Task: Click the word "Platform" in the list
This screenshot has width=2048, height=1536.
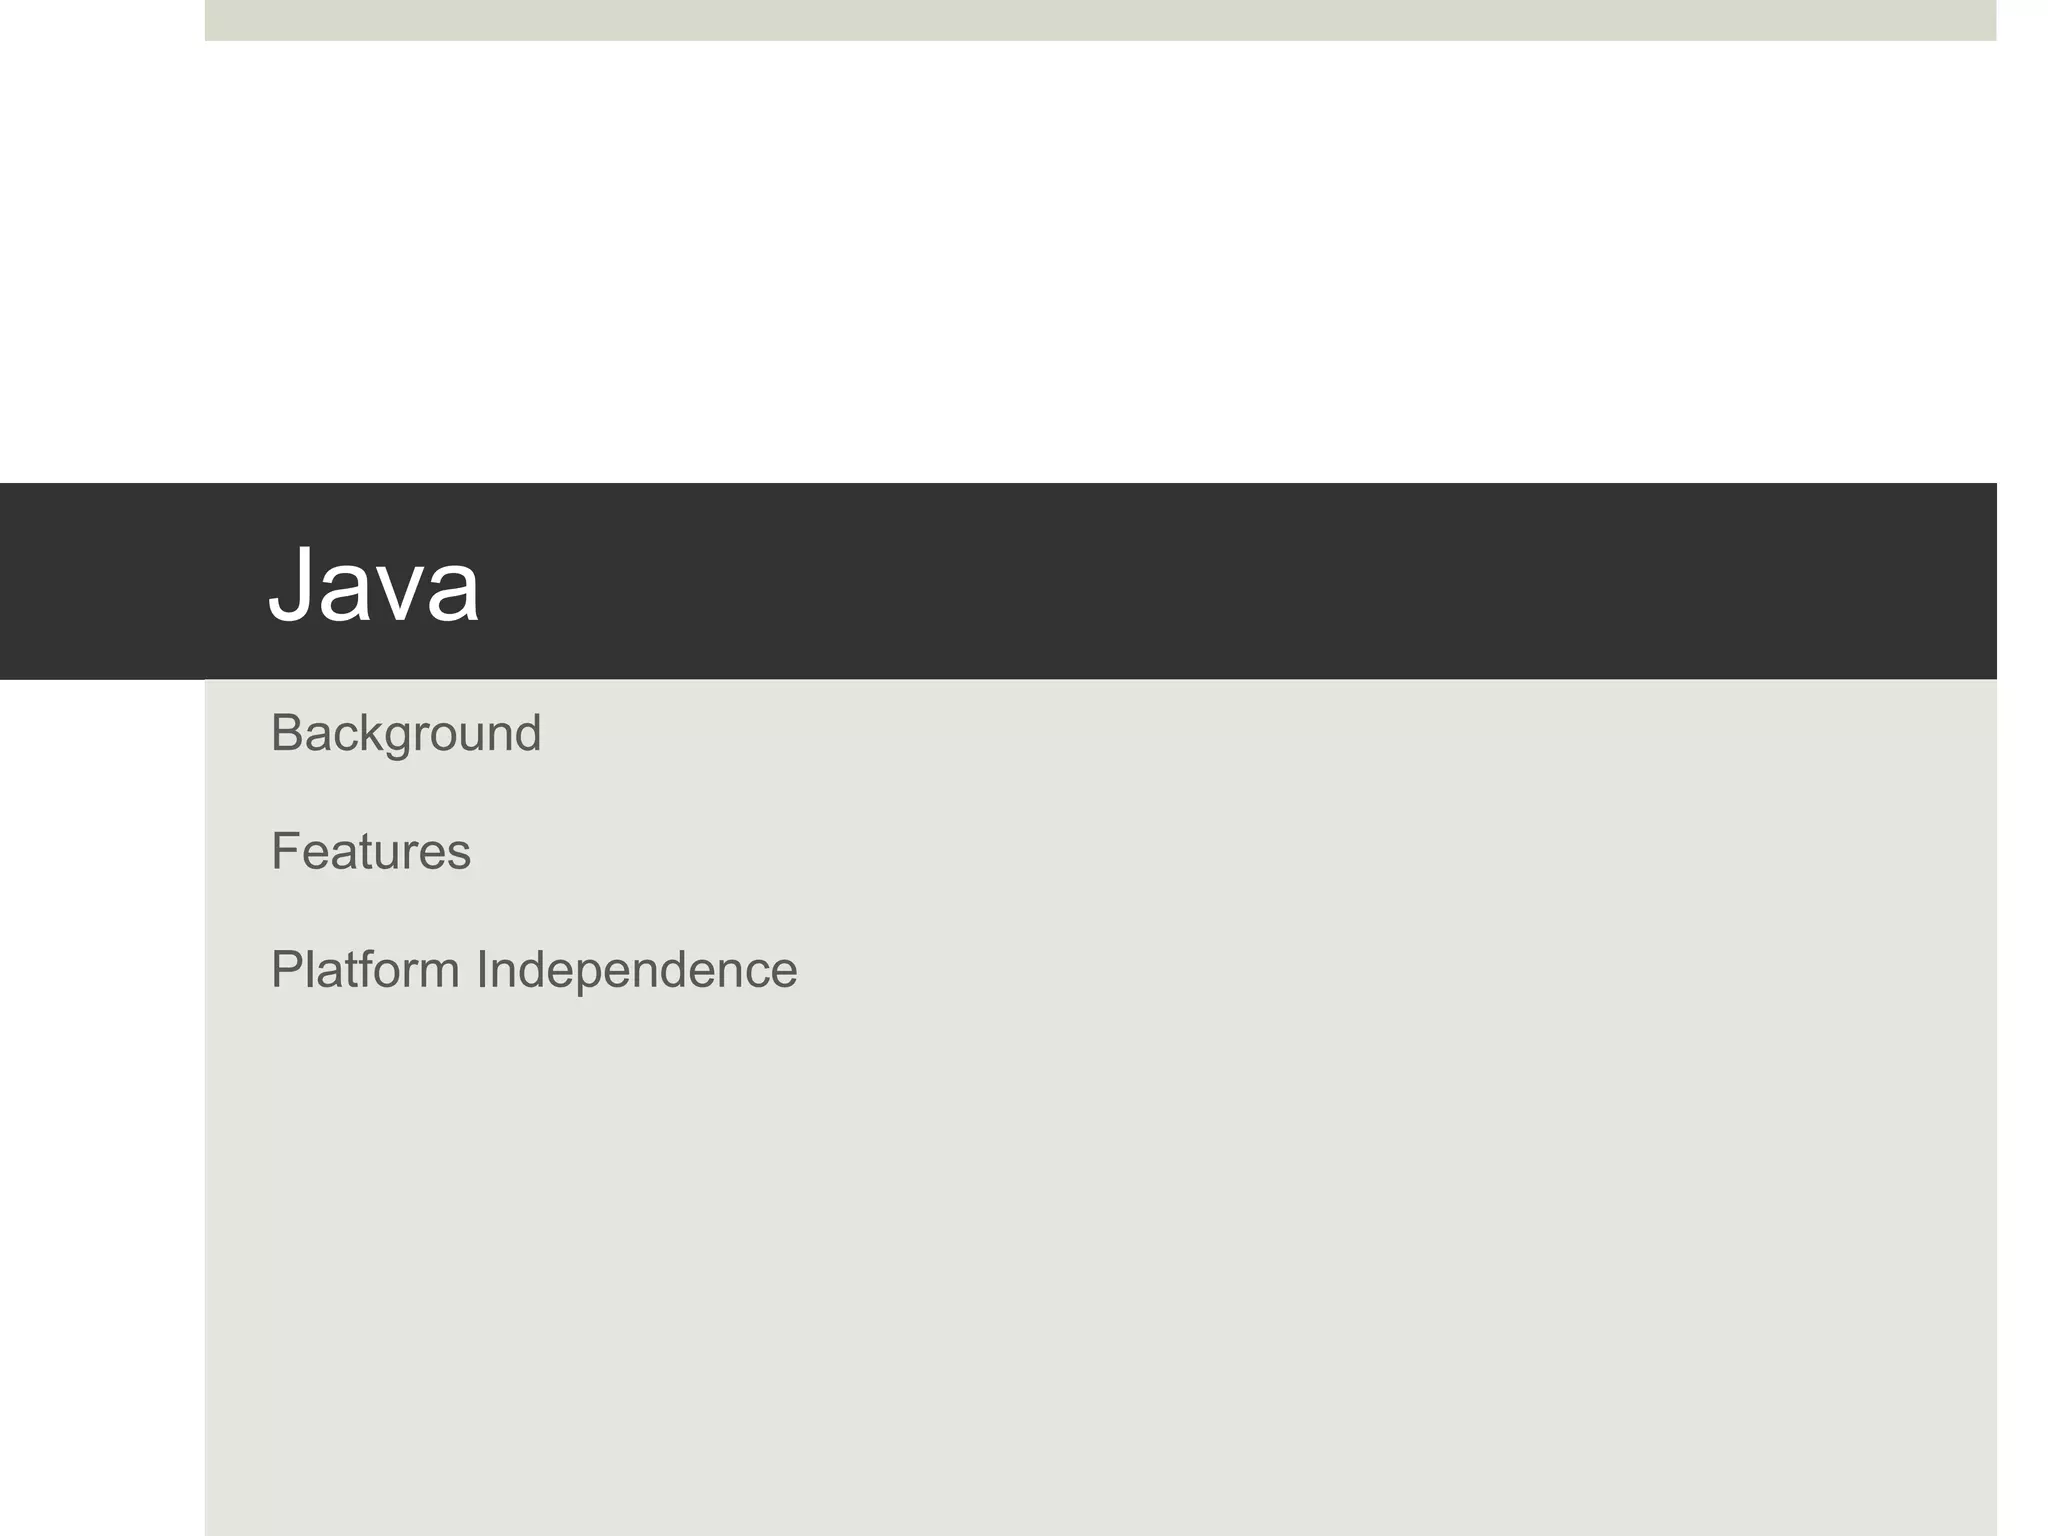Action: coord(365,970)
